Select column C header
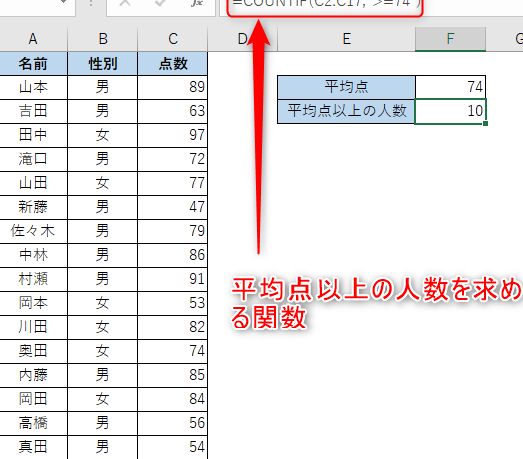The height and width of the screenshot is (459, 523). click(173, 39)
